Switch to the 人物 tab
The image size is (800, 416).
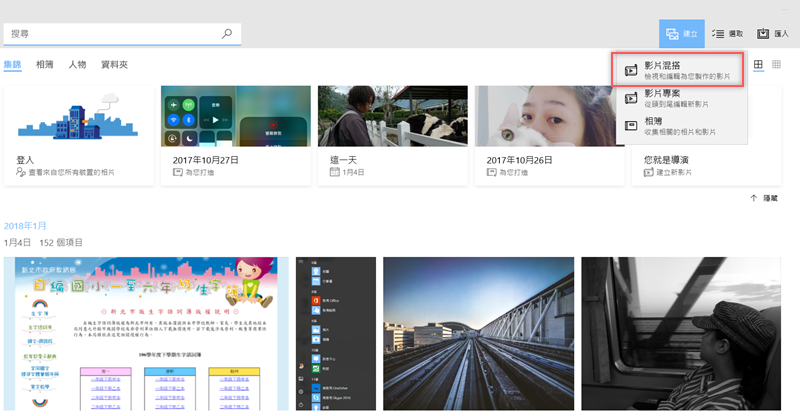[x=76, y=65]
